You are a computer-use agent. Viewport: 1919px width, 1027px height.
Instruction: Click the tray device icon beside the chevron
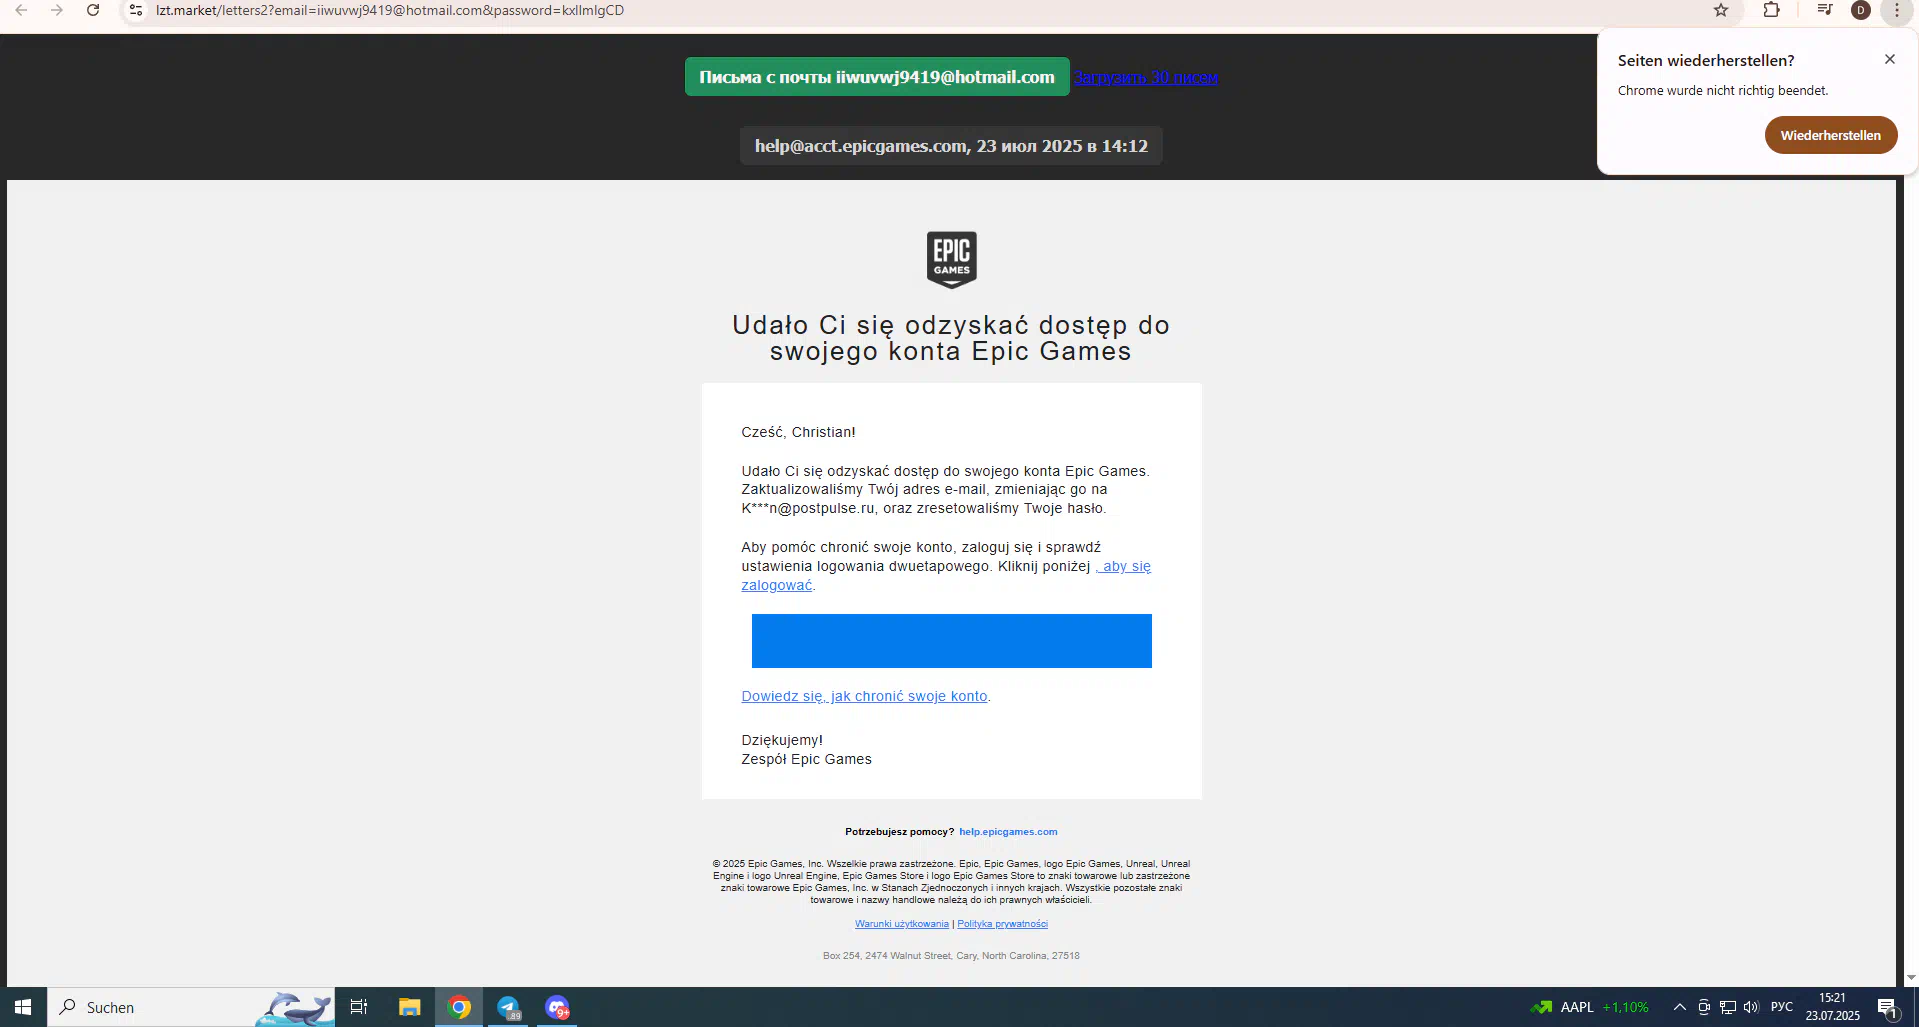click(x=1704, y=1007)
